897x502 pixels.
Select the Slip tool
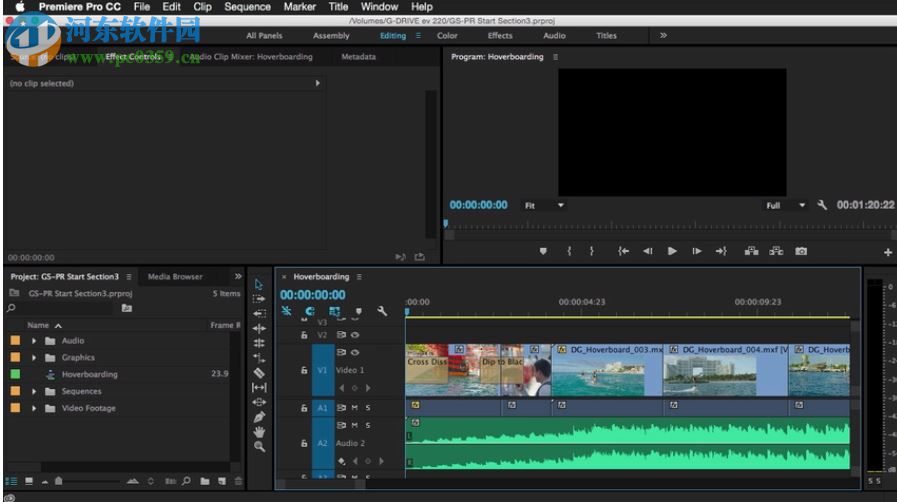259,388
